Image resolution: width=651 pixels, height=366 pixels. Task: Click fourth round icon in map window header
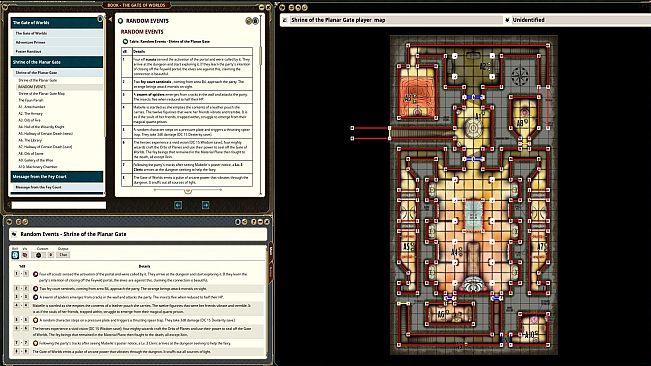point(305,7)
